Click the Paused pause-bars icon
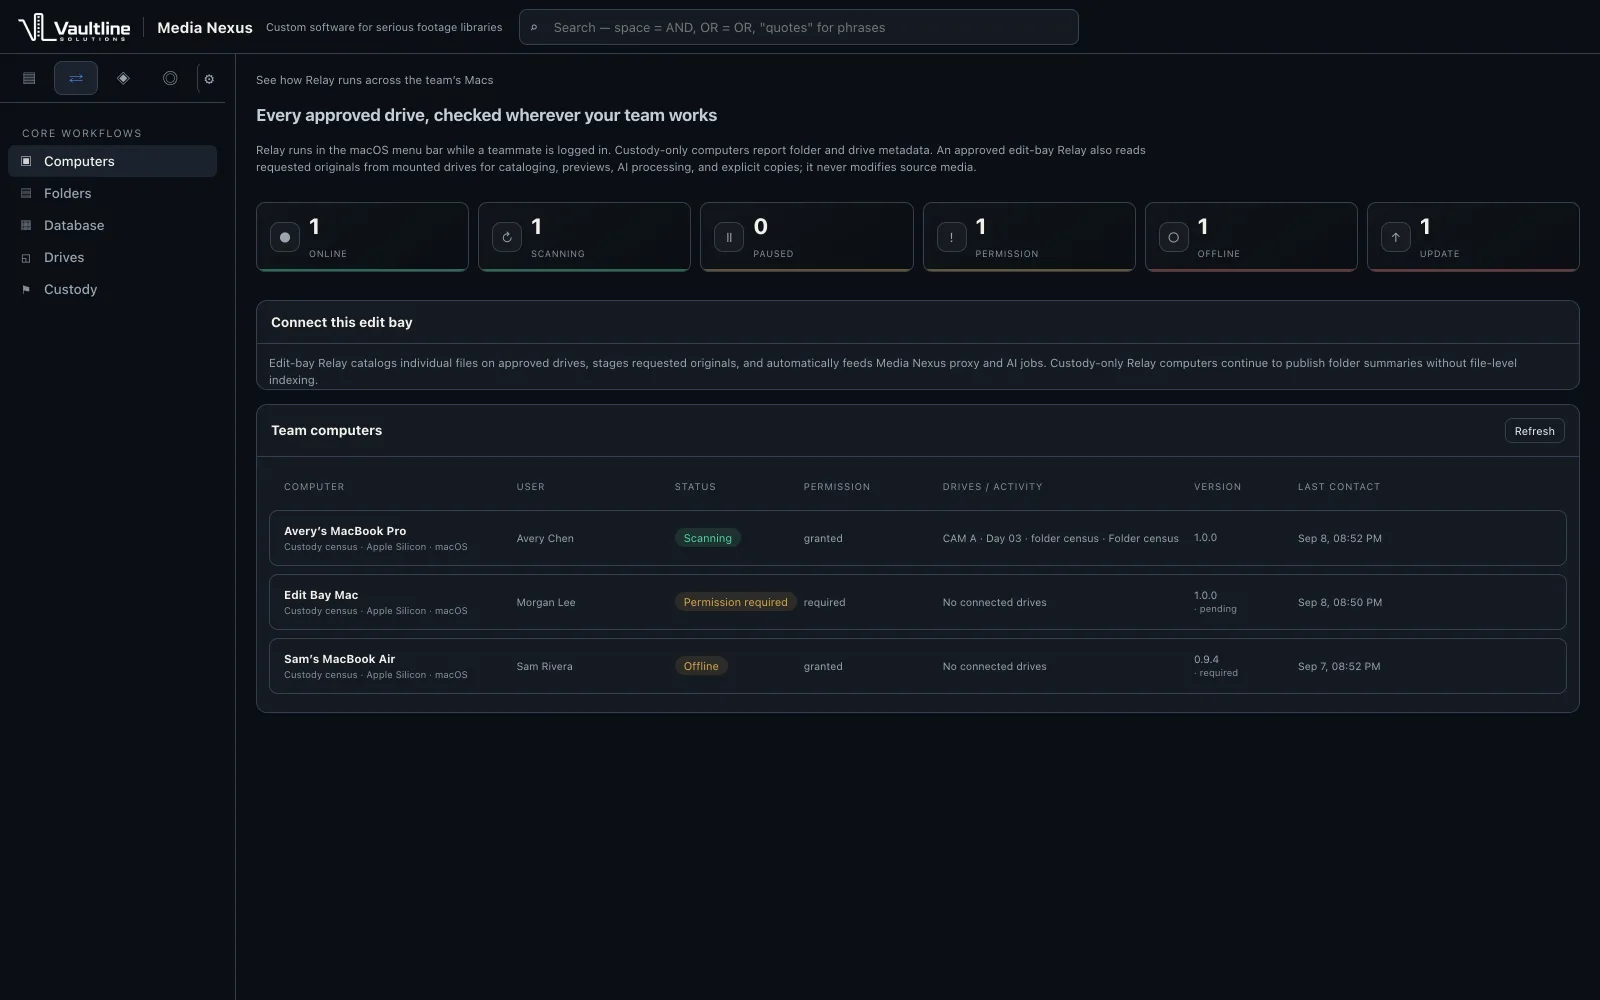 tap(729, 237)
